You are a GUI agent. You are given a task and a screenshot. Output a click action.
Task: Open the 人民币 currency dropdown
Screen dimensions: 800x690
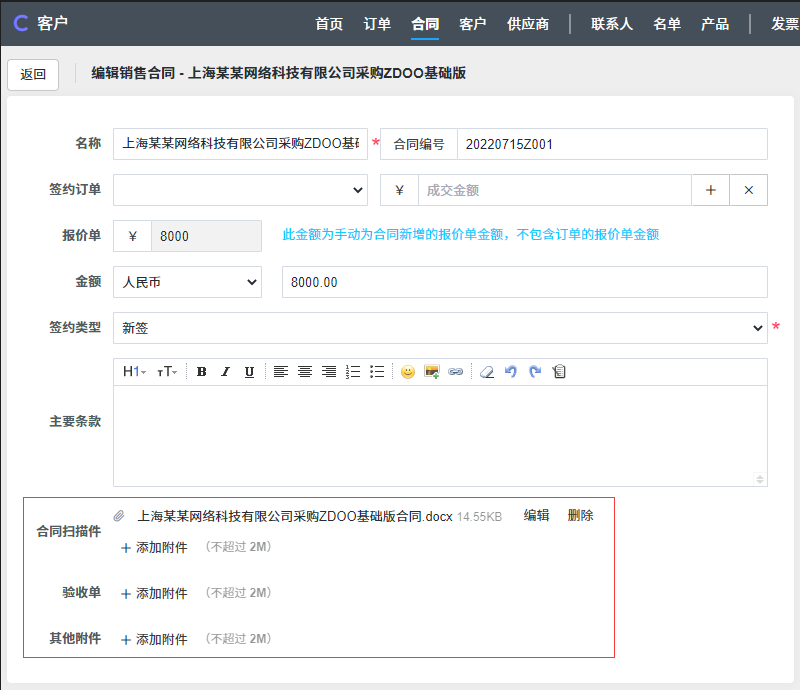coord(187,282)
